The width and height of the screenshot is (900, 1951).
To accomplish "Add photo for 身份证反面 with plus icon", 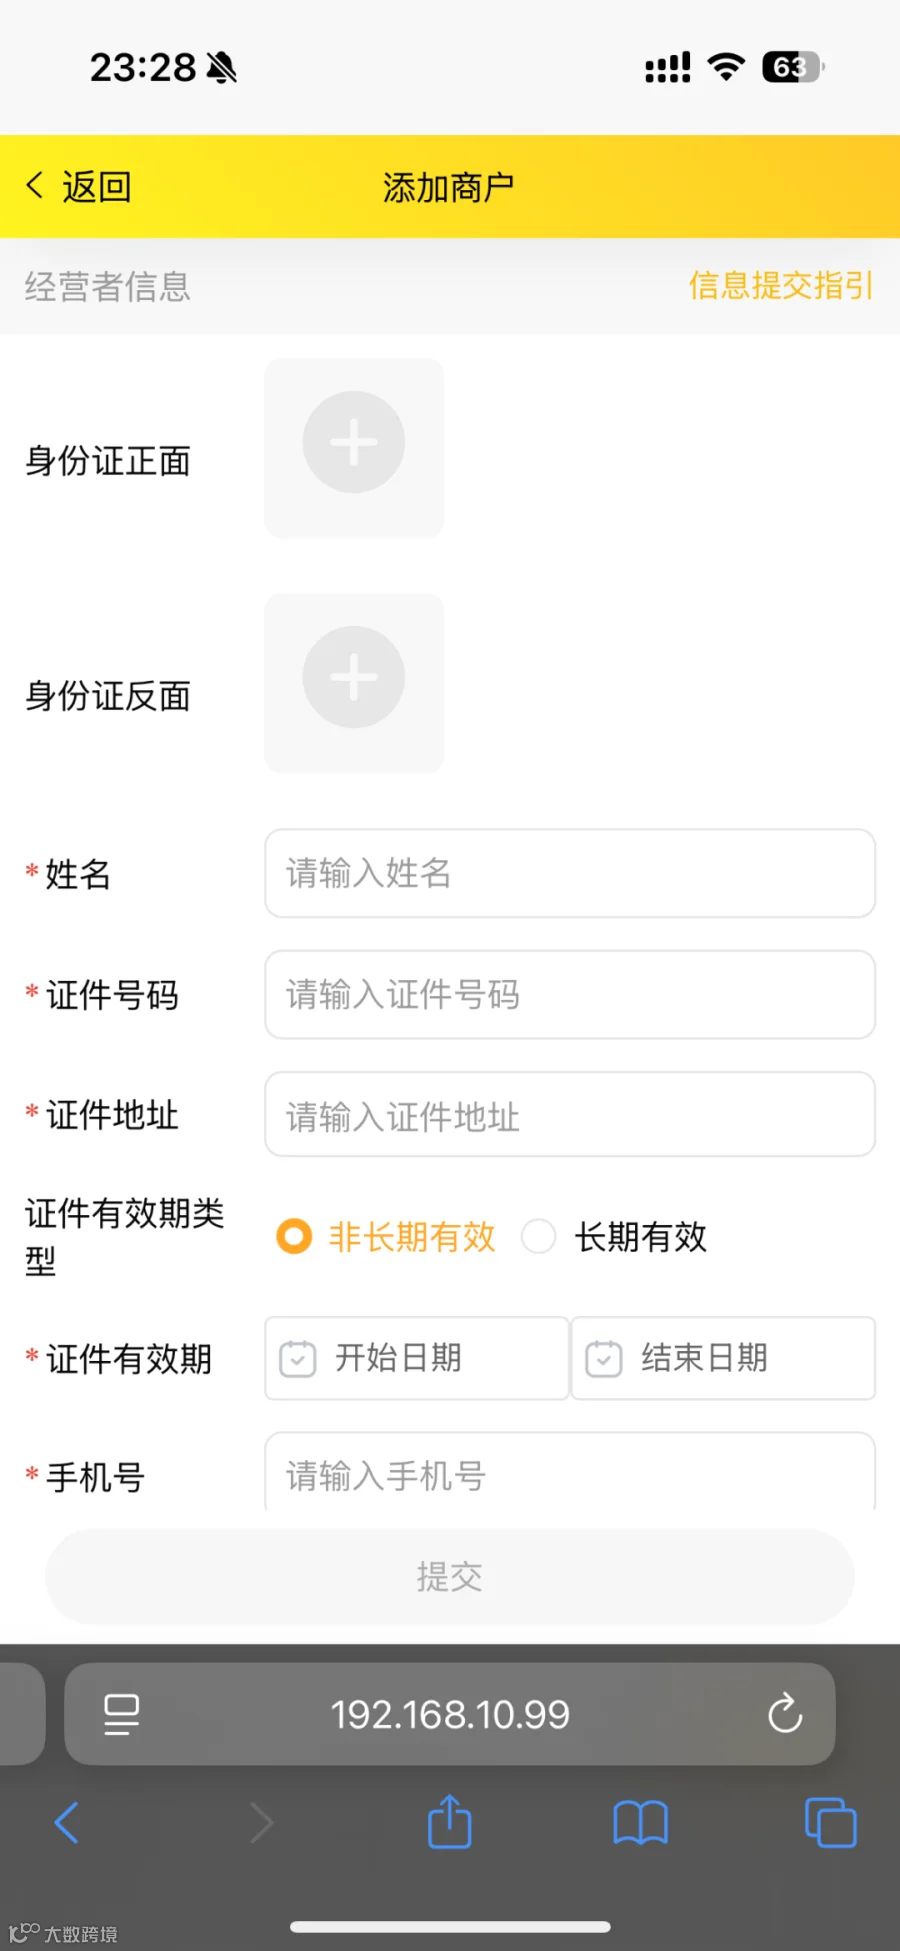I will click(x=354, y=683).
